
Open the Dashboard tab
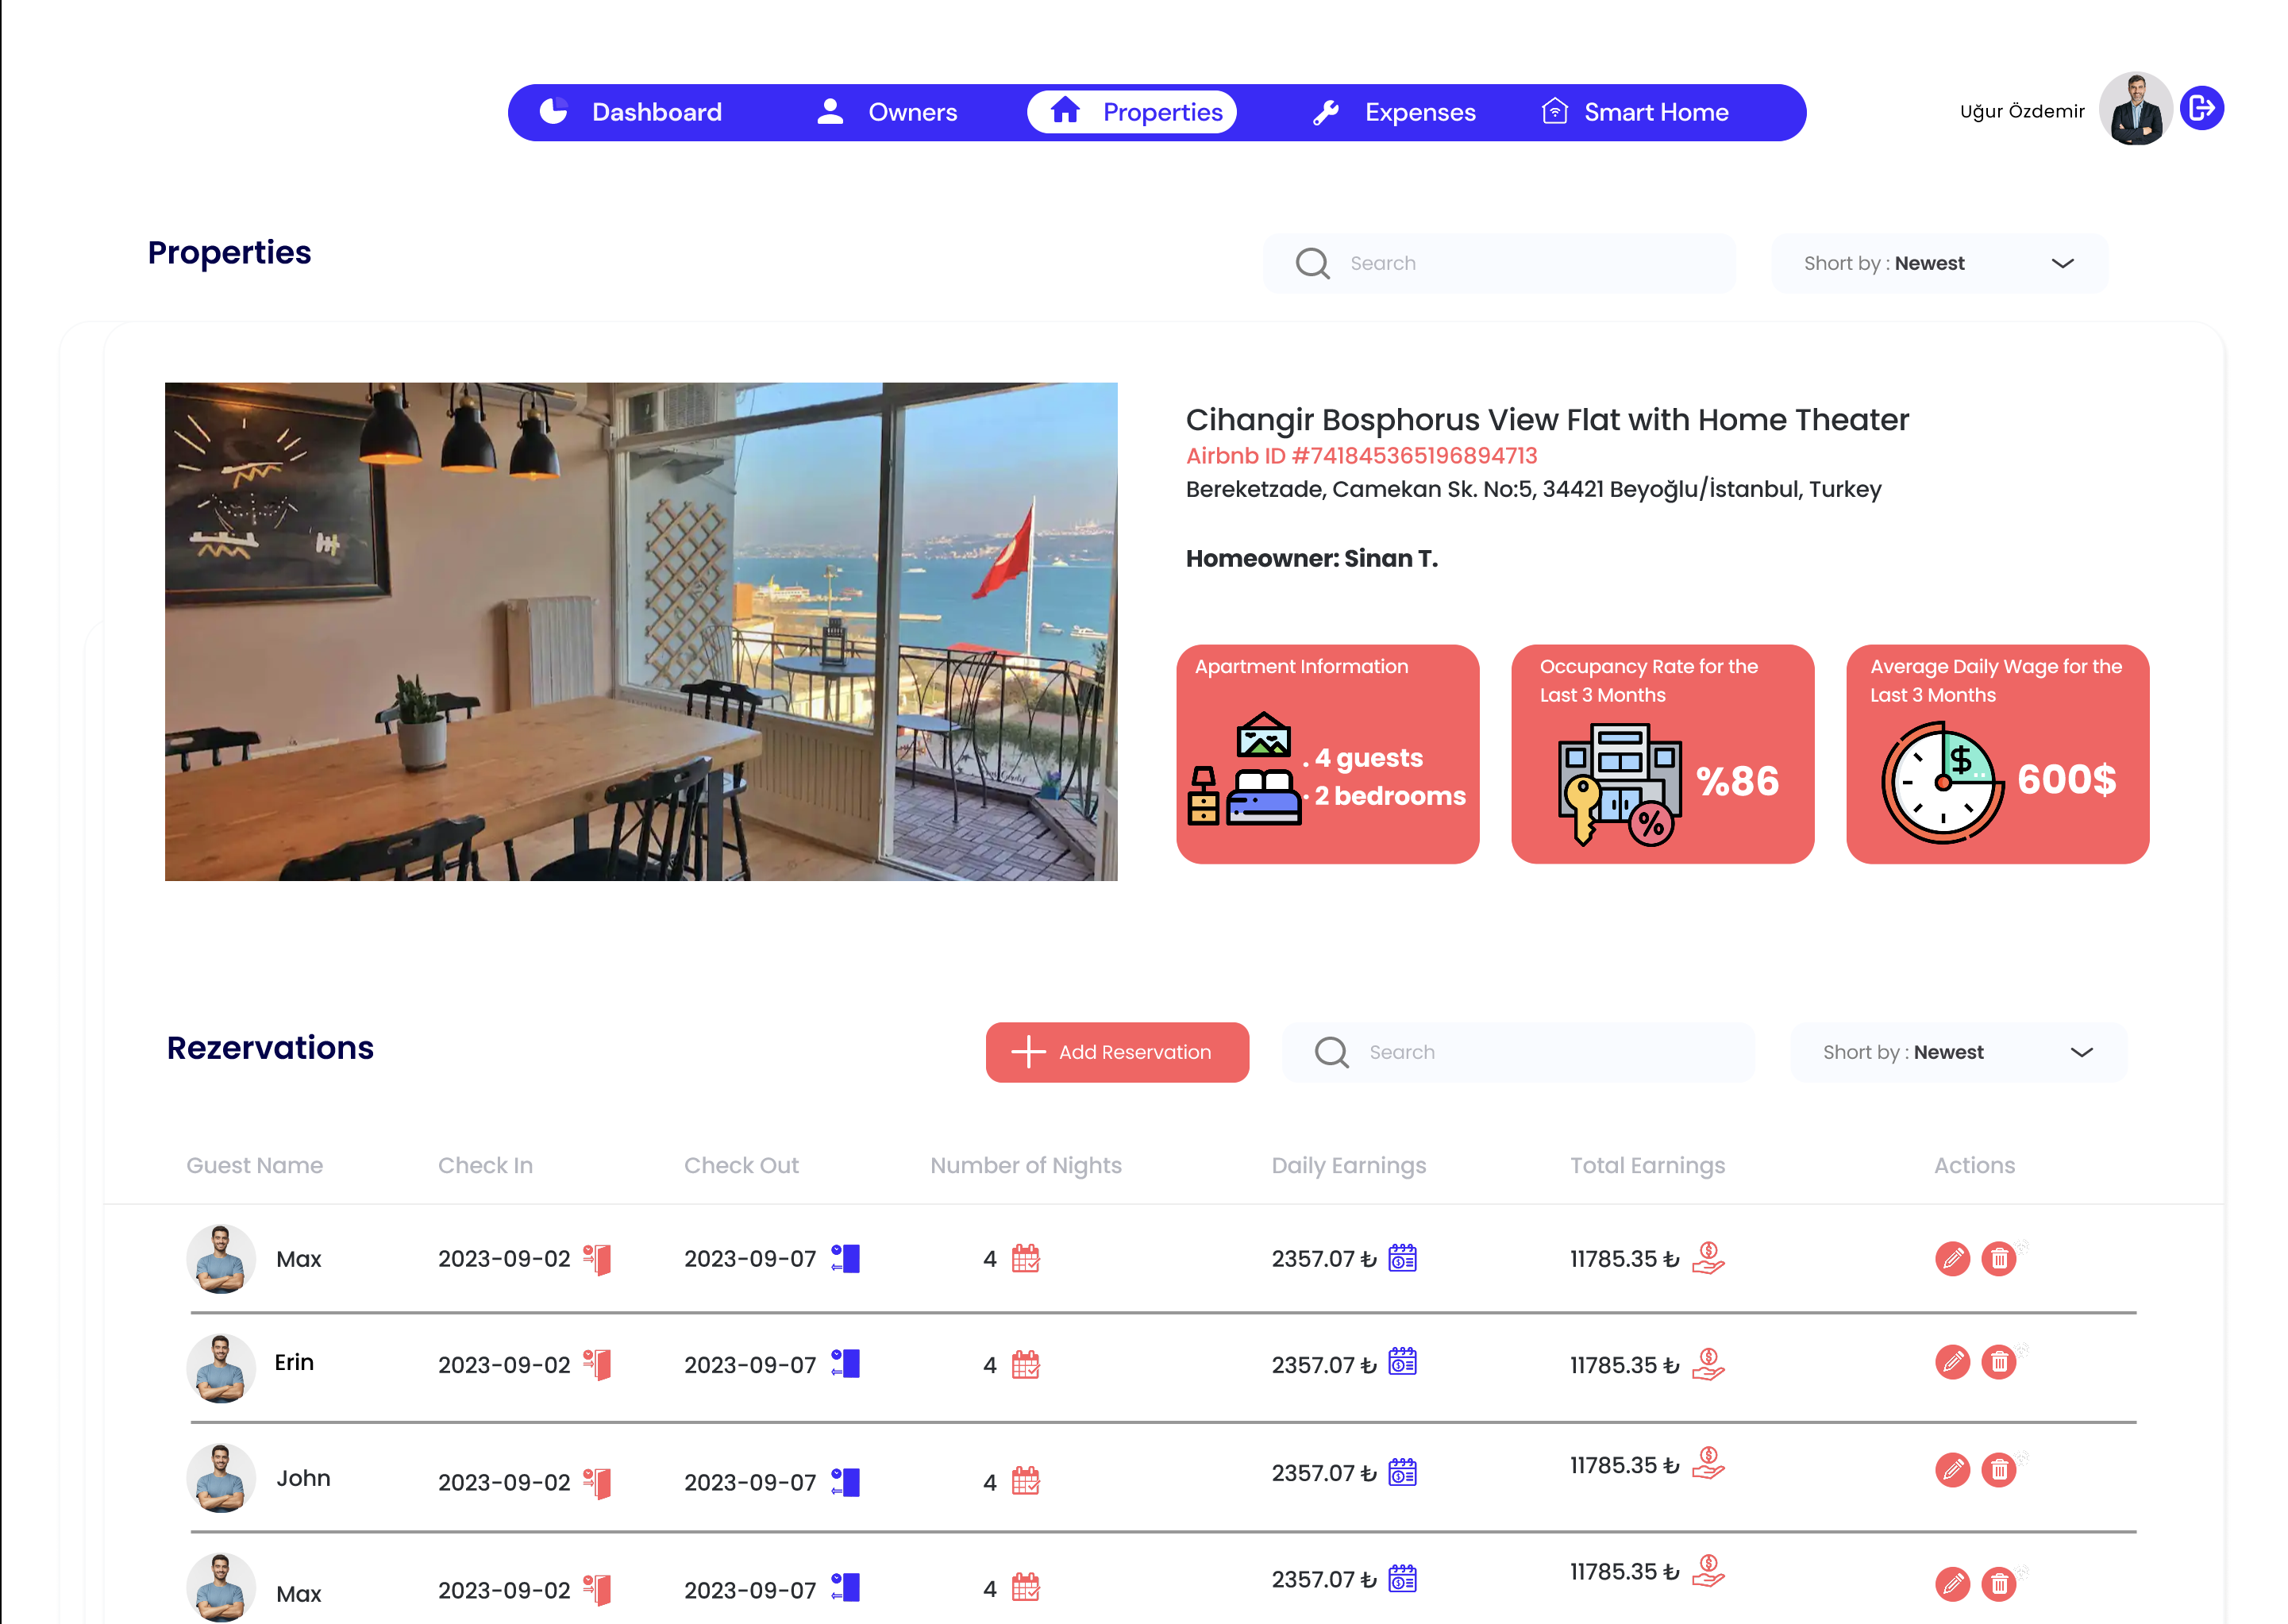pyautogui.click(x=630, y=112)
